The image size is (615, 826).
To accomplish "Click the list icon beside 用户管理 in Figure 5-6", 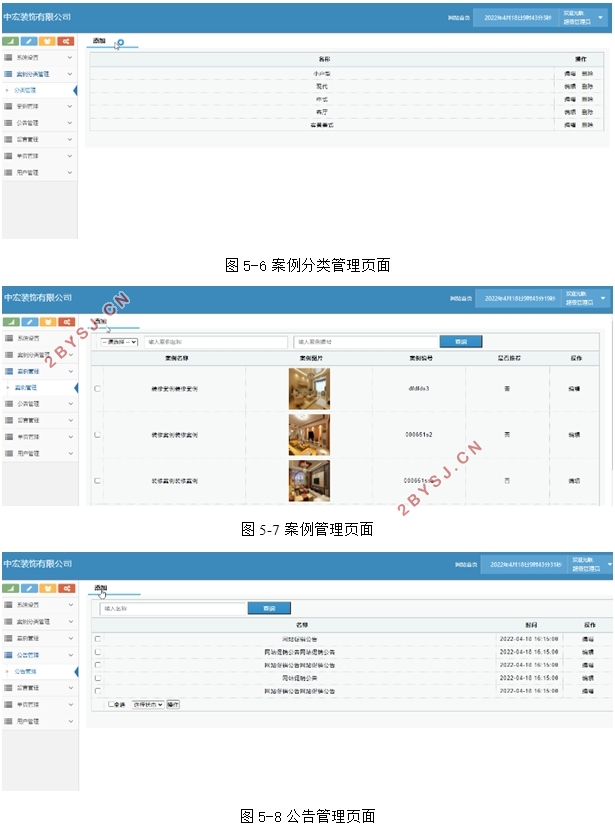I will tap(8, 172).
